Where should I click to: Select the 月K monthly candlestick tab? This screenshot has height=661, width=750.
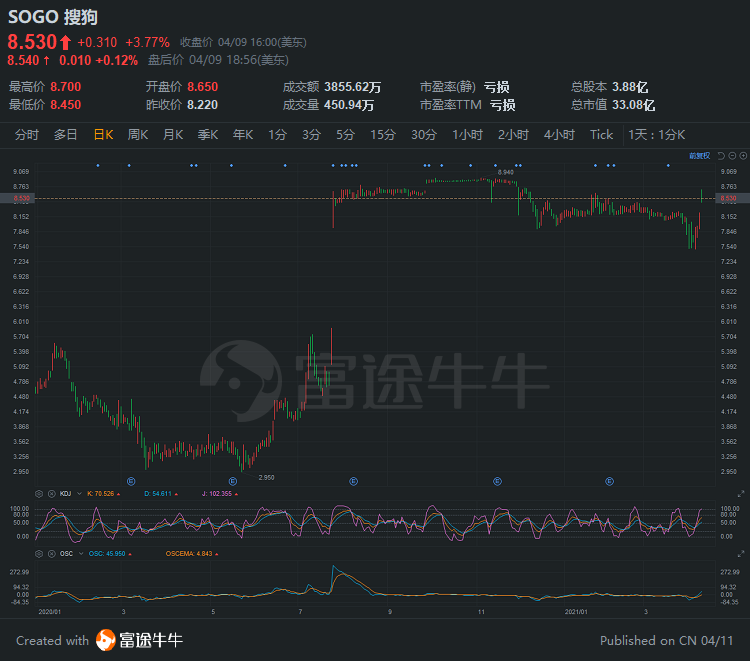coord(173,135)
